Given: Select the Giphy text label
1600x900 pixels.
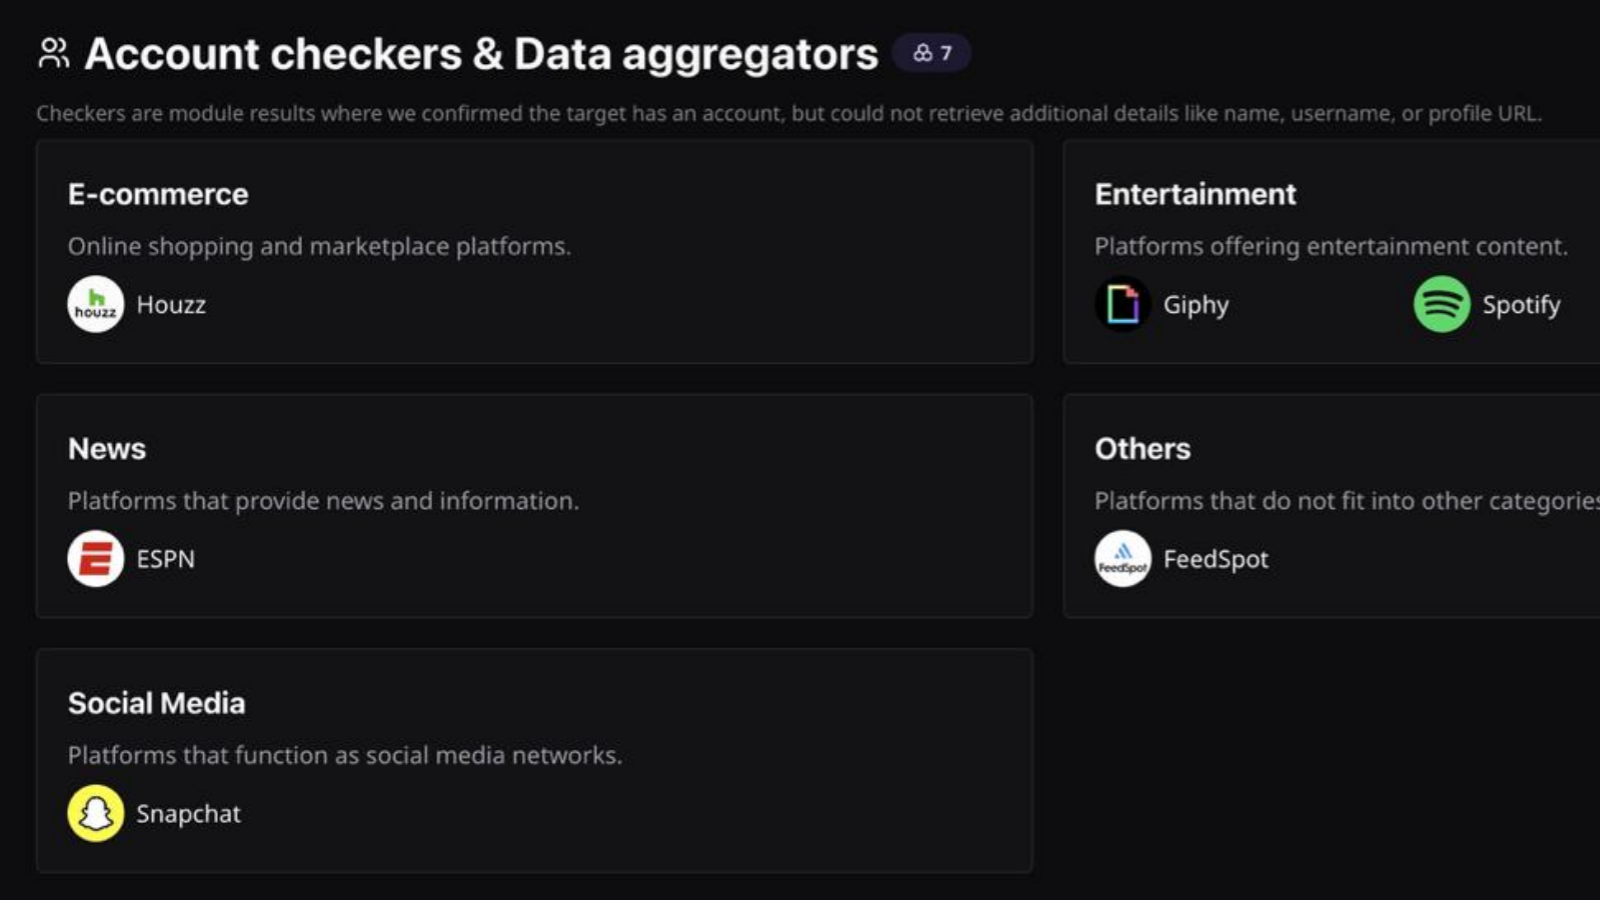Looking at the screenshot, I should click(x=1195, y=304).
